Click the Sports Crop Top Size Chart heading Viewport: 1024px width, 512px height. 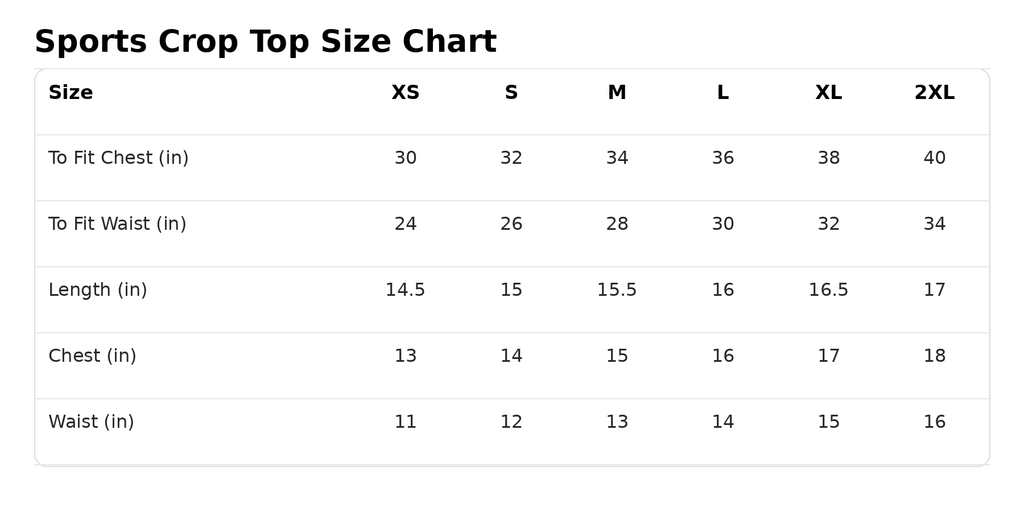coord(265,42)
